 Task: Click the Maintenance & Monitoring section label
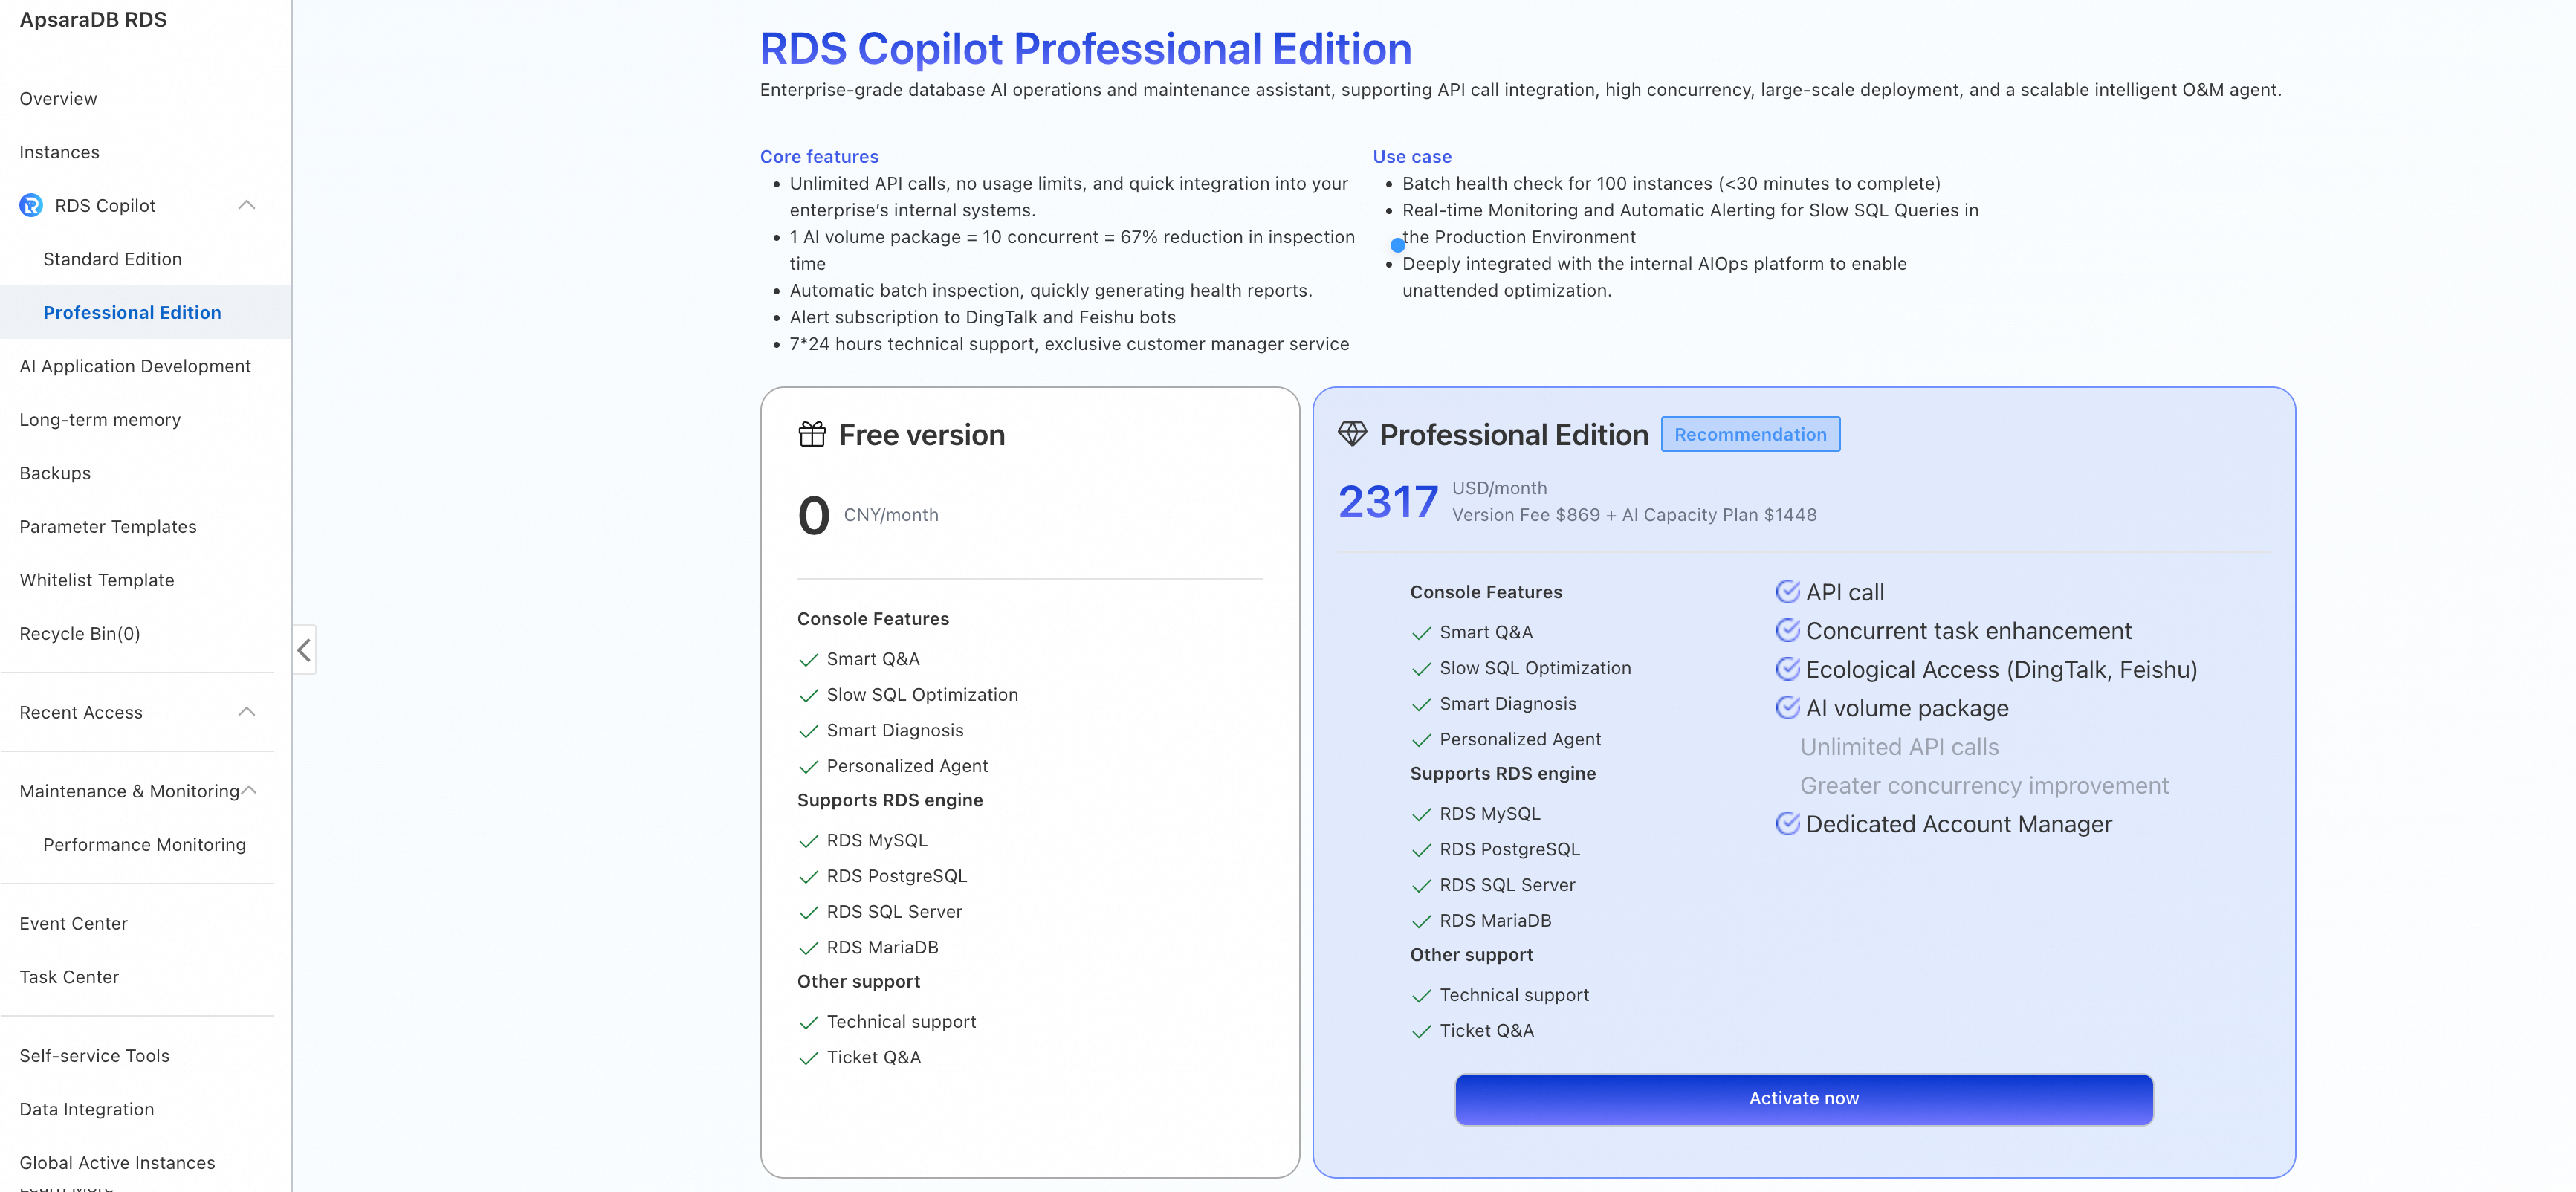point(129,791)
